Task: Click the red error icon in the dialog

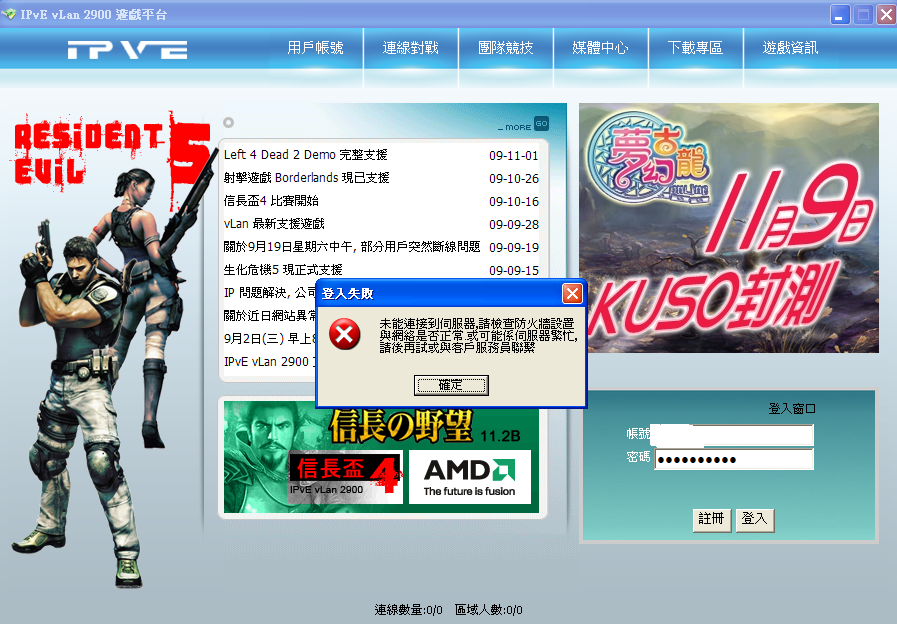Action: (x=344, y=335)
